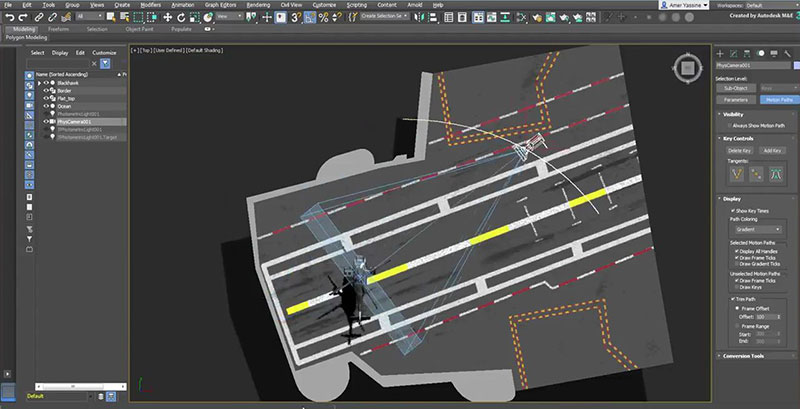Click the Delete Key button
Viewport: 800px width, 409px height.
point(738,150)
